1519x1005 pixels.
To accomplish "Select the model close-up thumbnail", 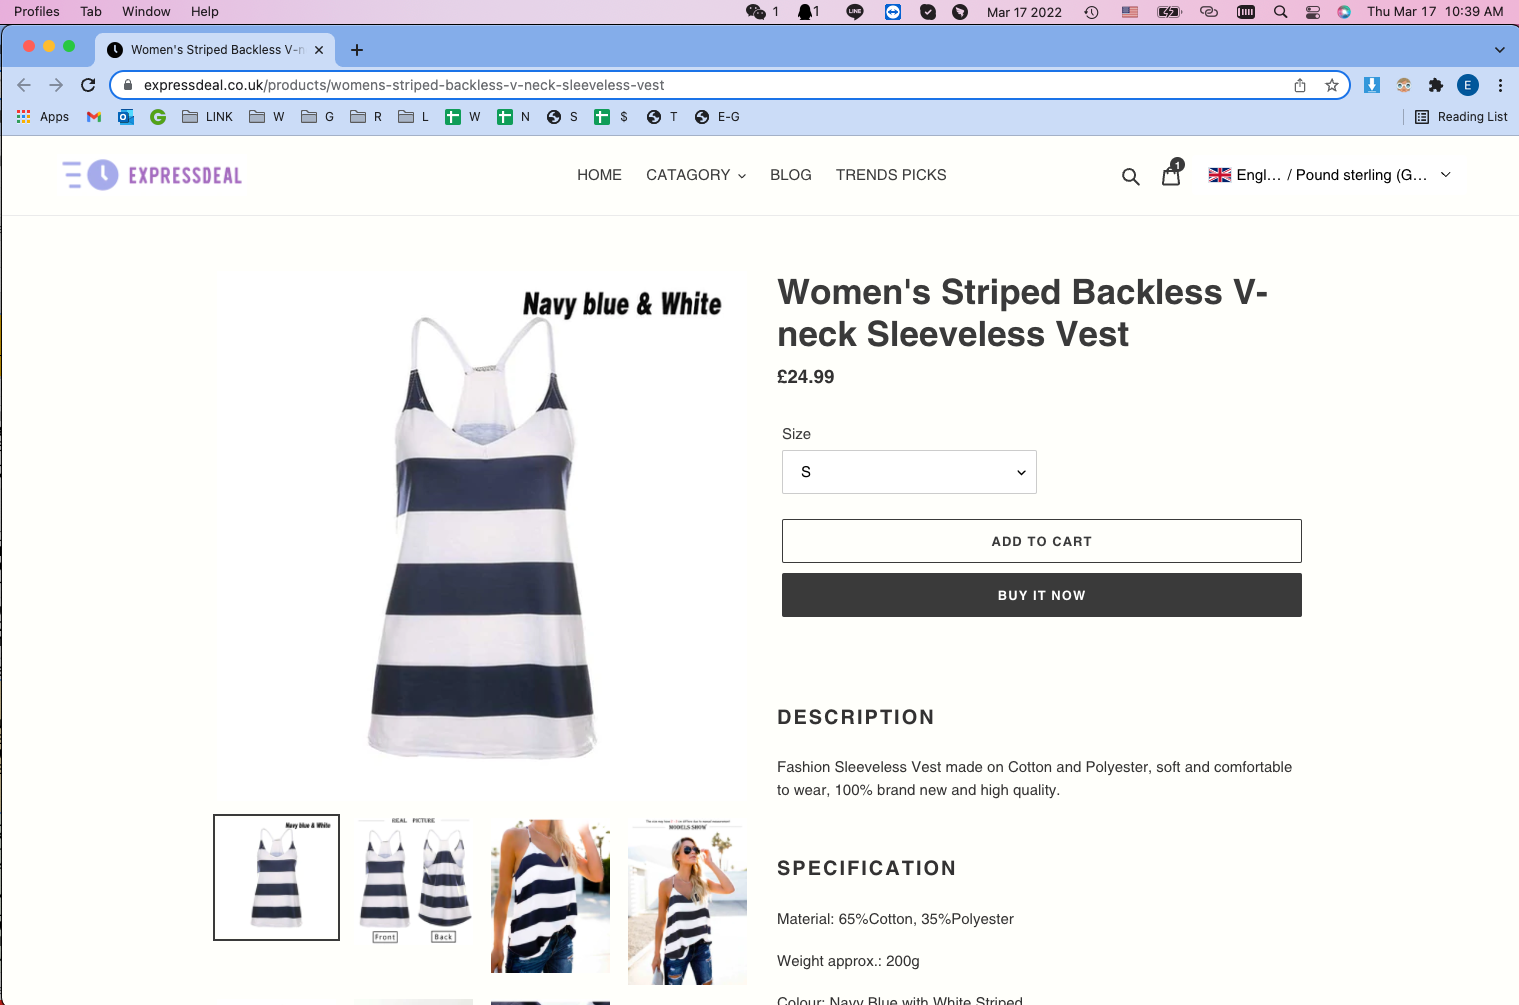I will 550,896.
